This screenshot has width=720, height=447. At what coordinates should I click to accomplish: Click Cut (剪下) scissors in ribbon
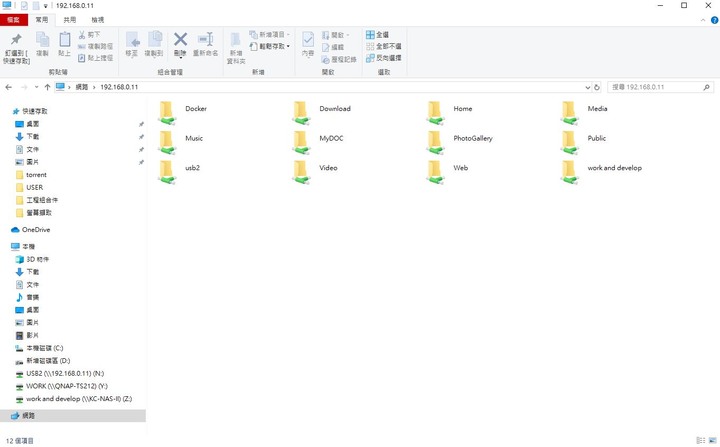pyautogui.click(x=89, y=34)
